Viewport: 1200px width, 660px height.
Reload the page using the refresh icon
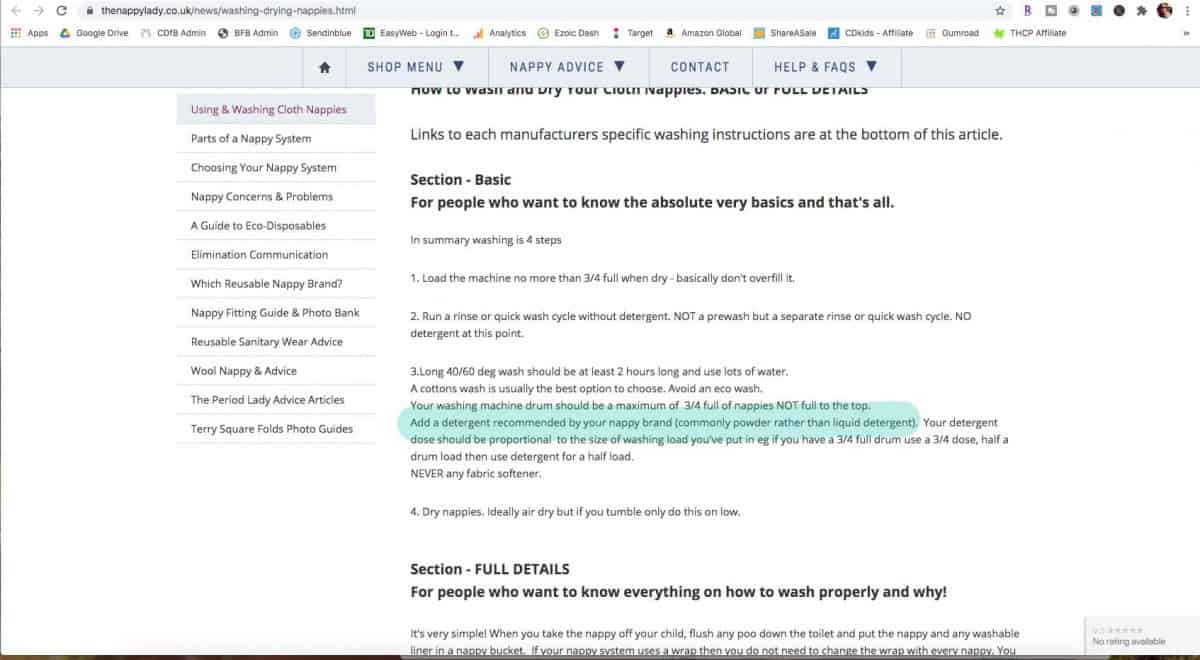coord(62,11)
